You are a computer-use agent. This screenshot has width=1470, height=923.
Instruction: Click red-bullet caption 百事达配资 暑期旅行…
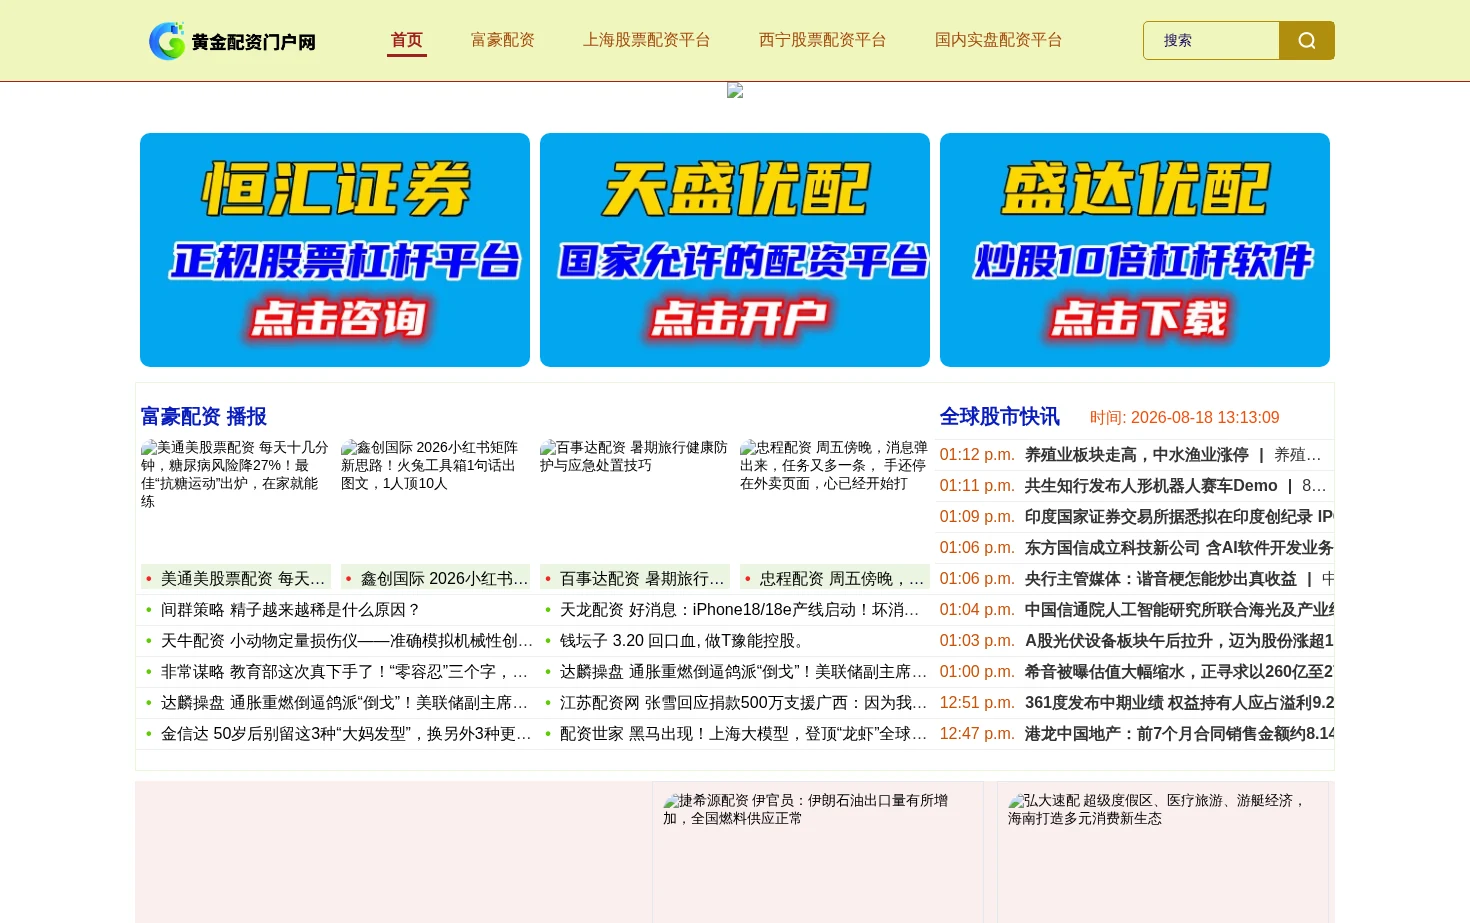coord(635,578)
